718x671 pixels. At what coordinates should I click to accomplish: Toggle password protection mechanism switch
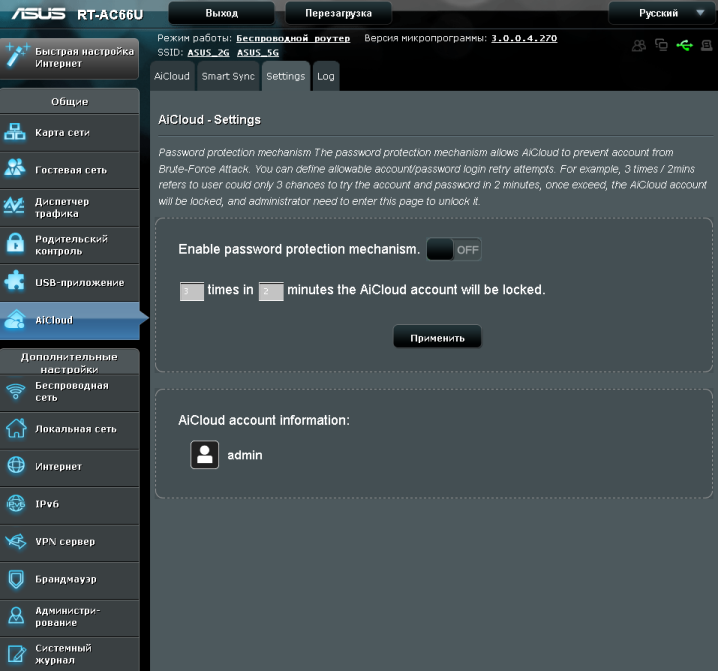(453, 250)
